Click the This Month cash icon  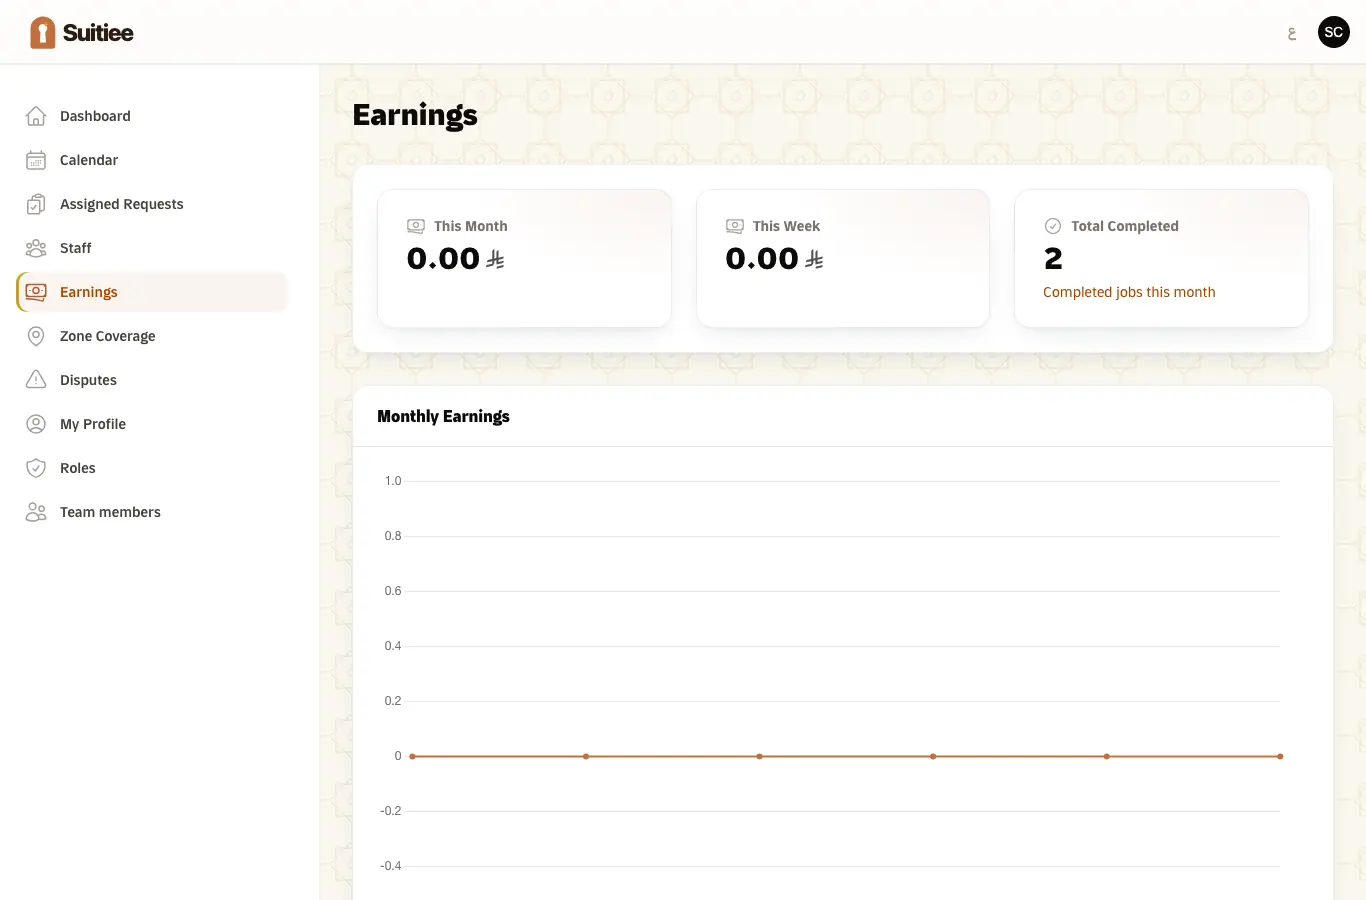pyautogui.click(x=416, y=226)
